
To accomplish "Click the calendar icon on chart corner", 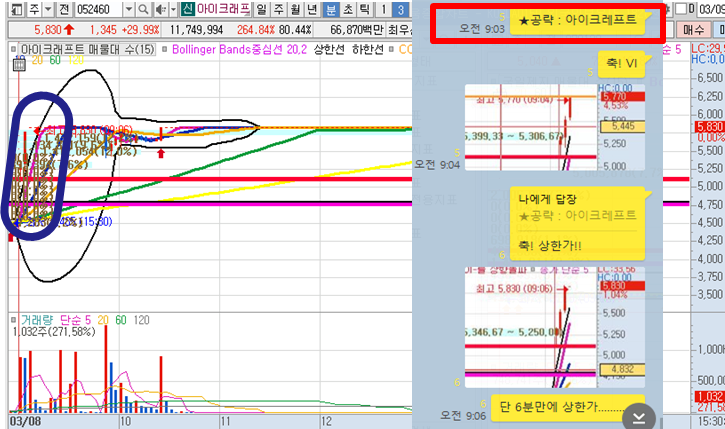I will click(19, 65).
